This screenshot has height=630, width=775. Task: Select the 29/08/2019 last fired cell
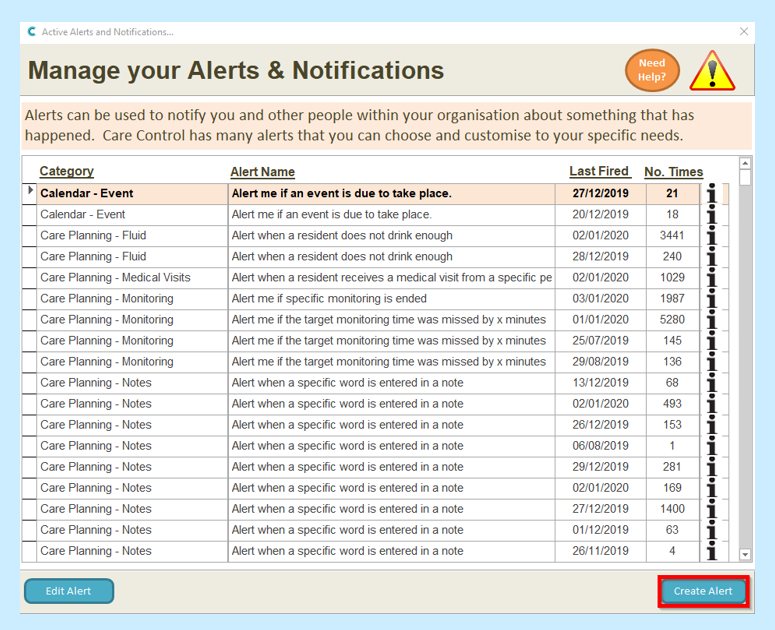click(601, 362)
